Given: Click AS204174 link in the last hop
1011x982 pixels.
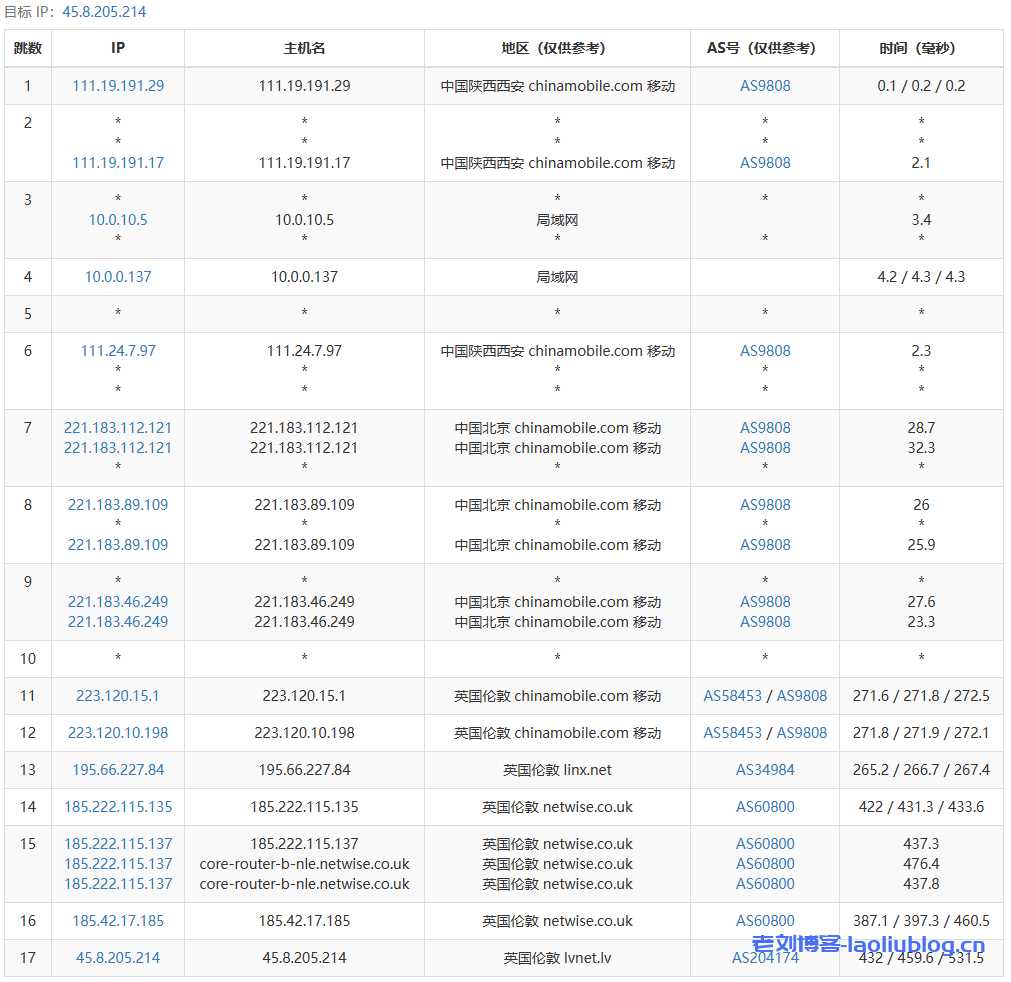Looking at the screenshot, I should (763, 957).
